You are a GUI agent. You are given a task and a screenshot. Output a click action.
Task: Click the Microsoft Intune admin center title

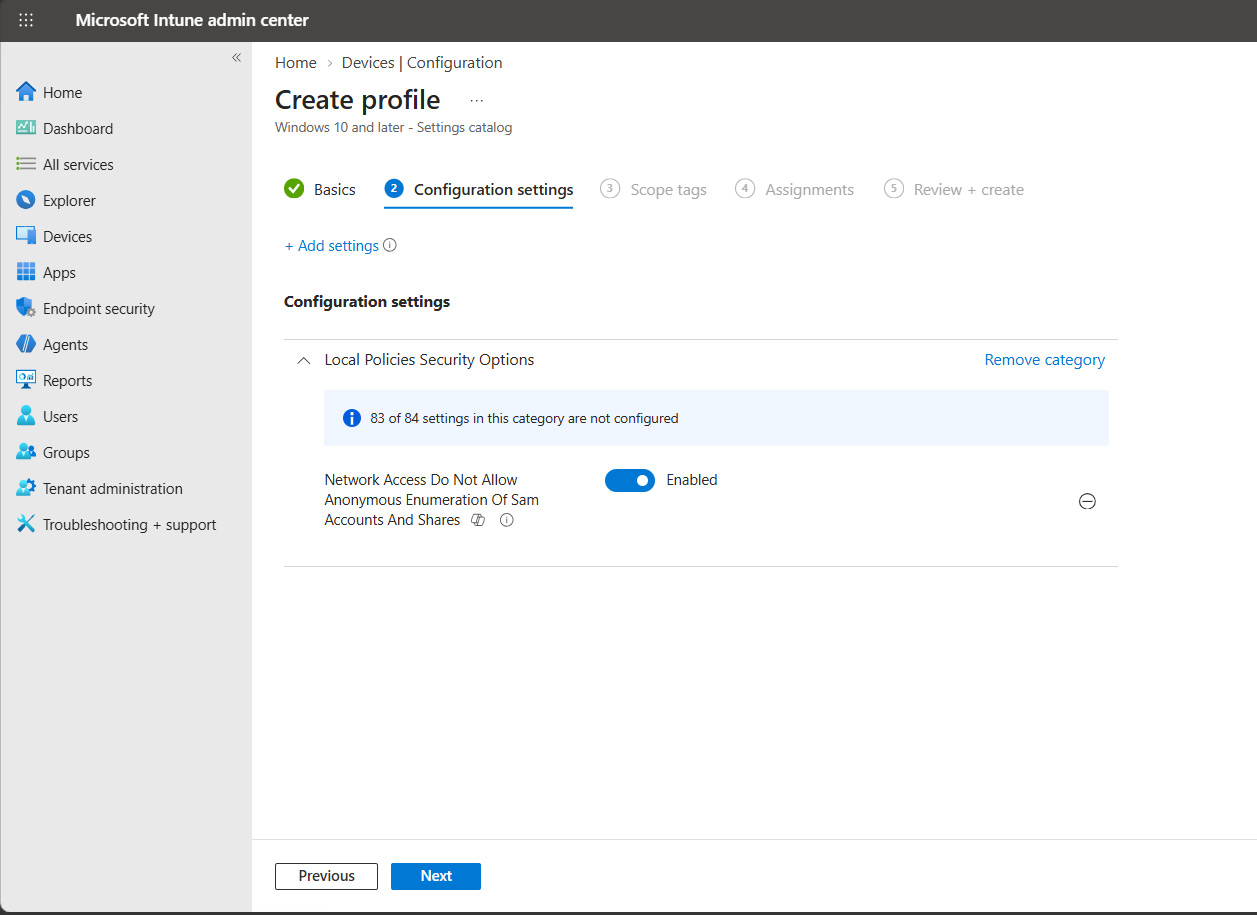click(192, 20)
